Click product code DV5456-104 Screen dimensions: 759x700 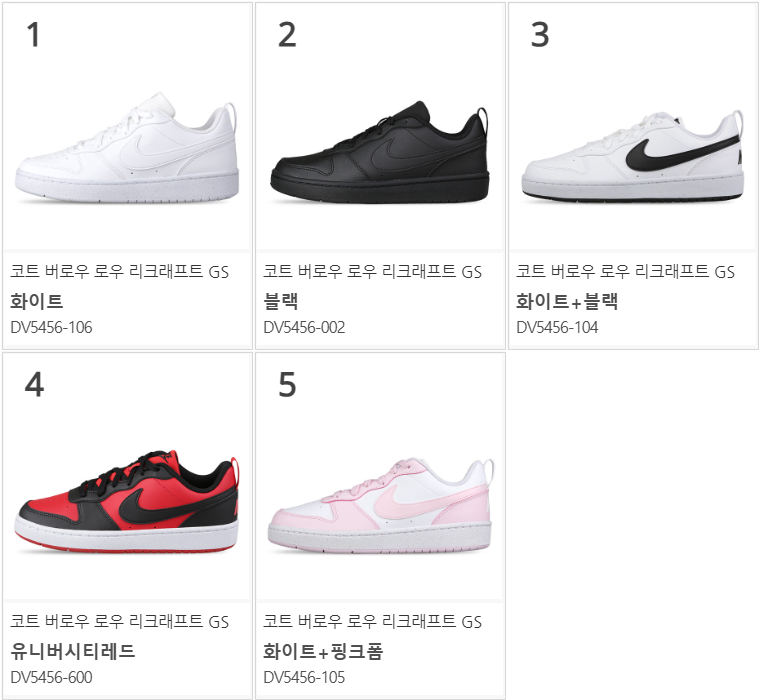click(557, 327)
